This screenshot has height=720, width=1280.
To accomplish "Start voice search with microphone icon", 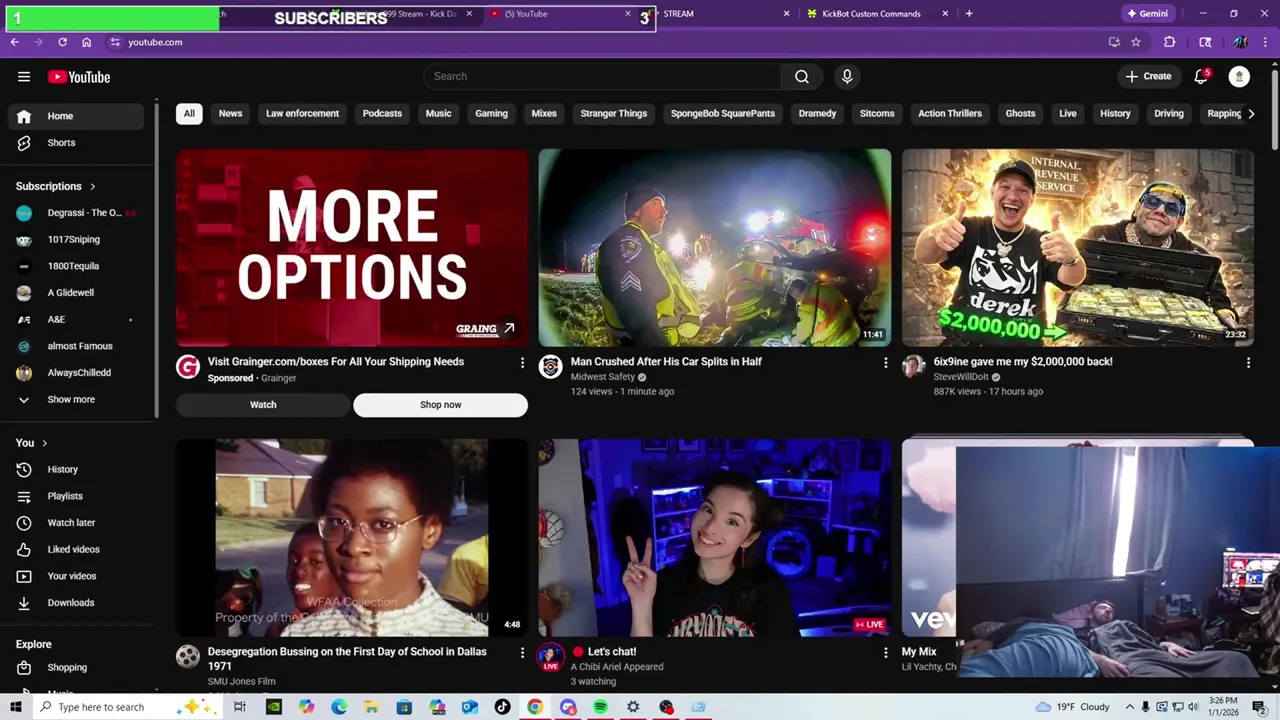I will pyautogui.click(x=847, y=76).
